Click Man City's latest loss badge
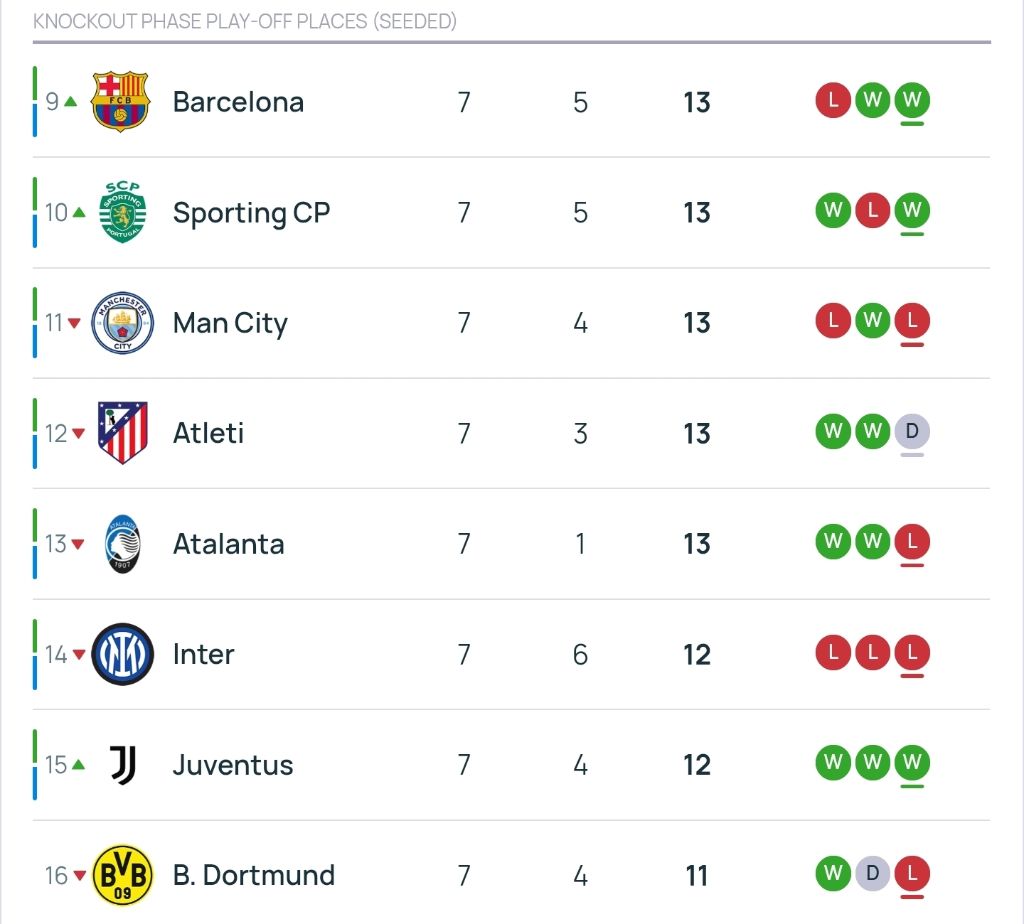The width and height of the screenshot is (1024, 924). coord(911,321)
